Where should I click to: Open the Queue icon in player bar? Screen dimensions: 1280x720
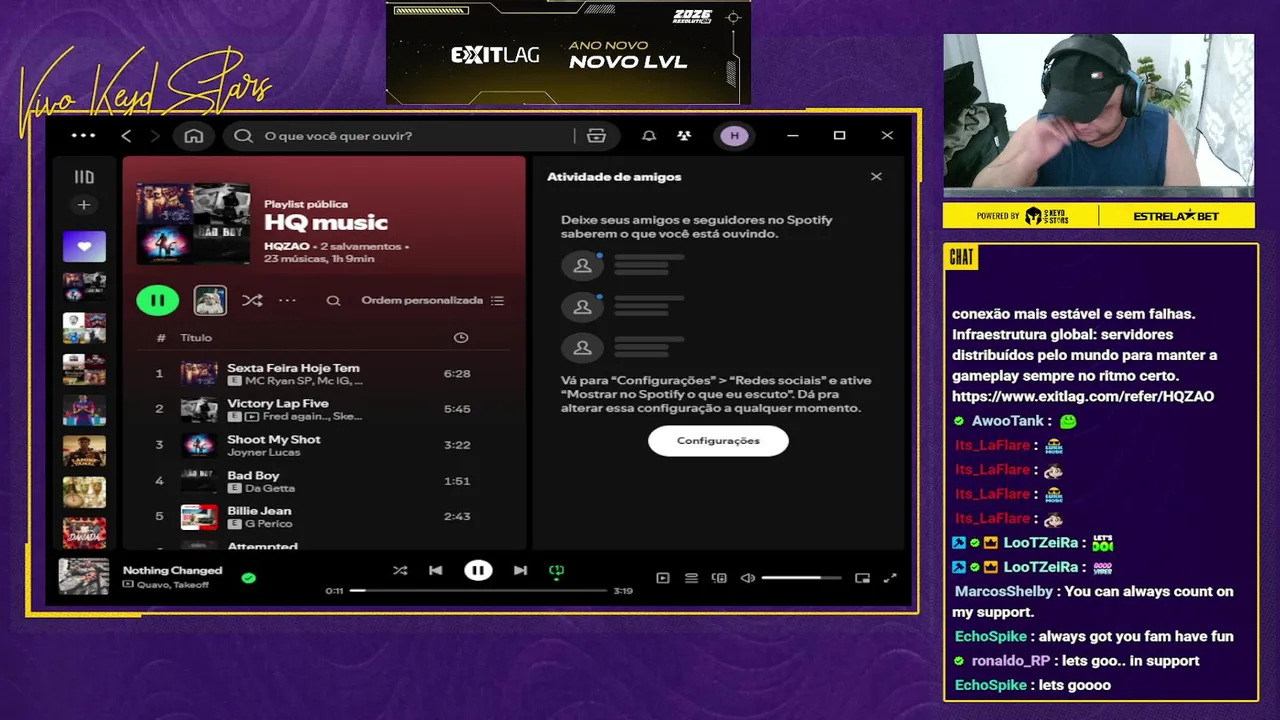(691, 578)
